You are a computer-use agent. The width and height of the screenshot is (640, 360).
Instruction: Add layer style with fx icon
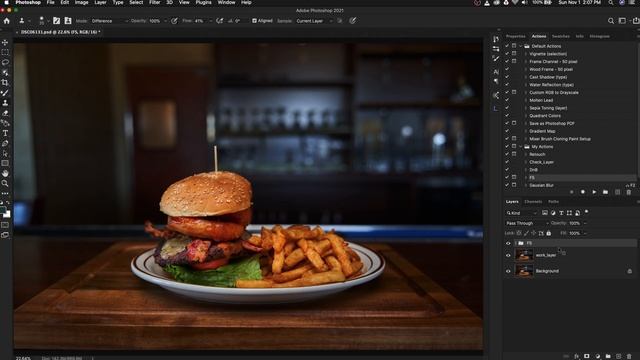pos(576,356)
